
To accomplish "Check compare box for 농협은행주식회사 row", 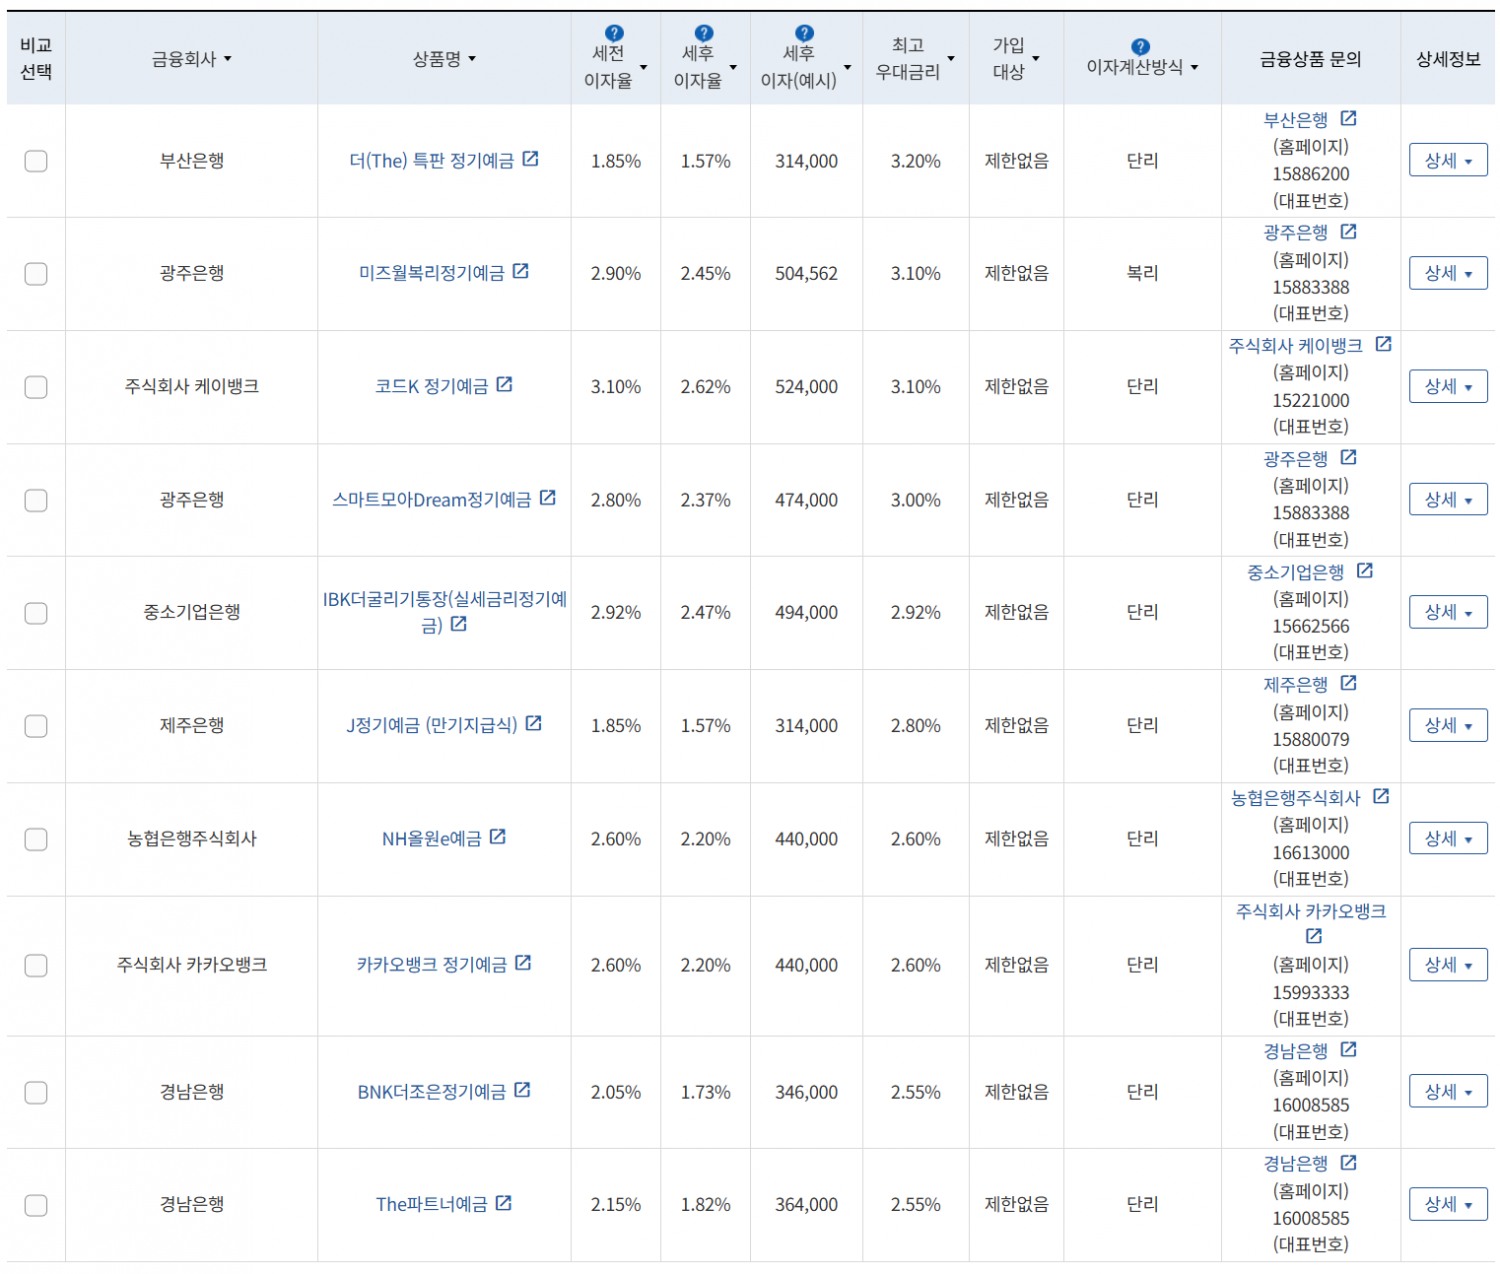I will coord(36,839).
